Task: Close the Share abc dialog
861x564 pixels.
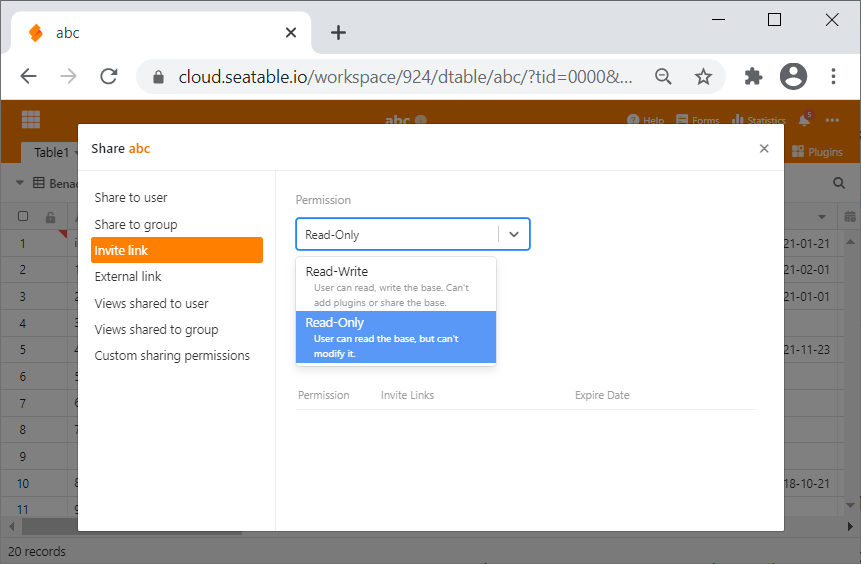Action: [764, 148]
